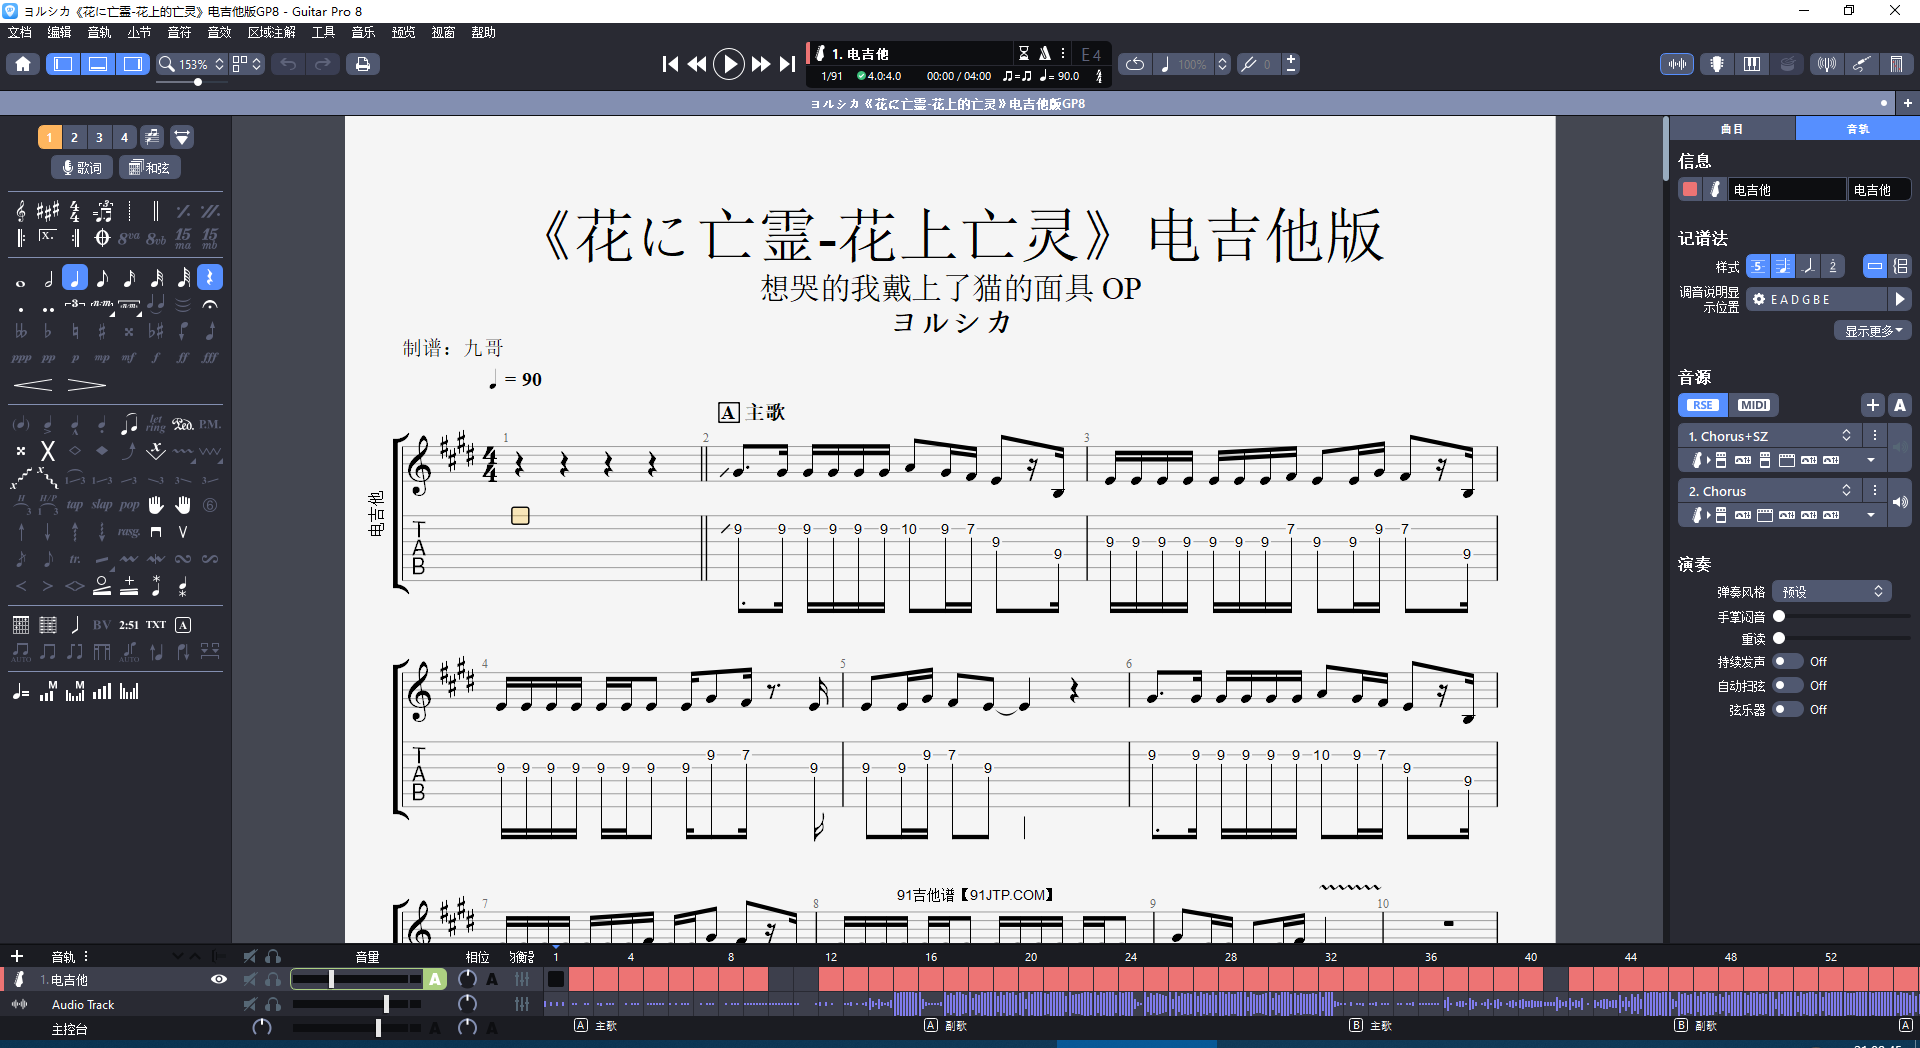Open the 歌词 lyrics editor

point(82,167)
